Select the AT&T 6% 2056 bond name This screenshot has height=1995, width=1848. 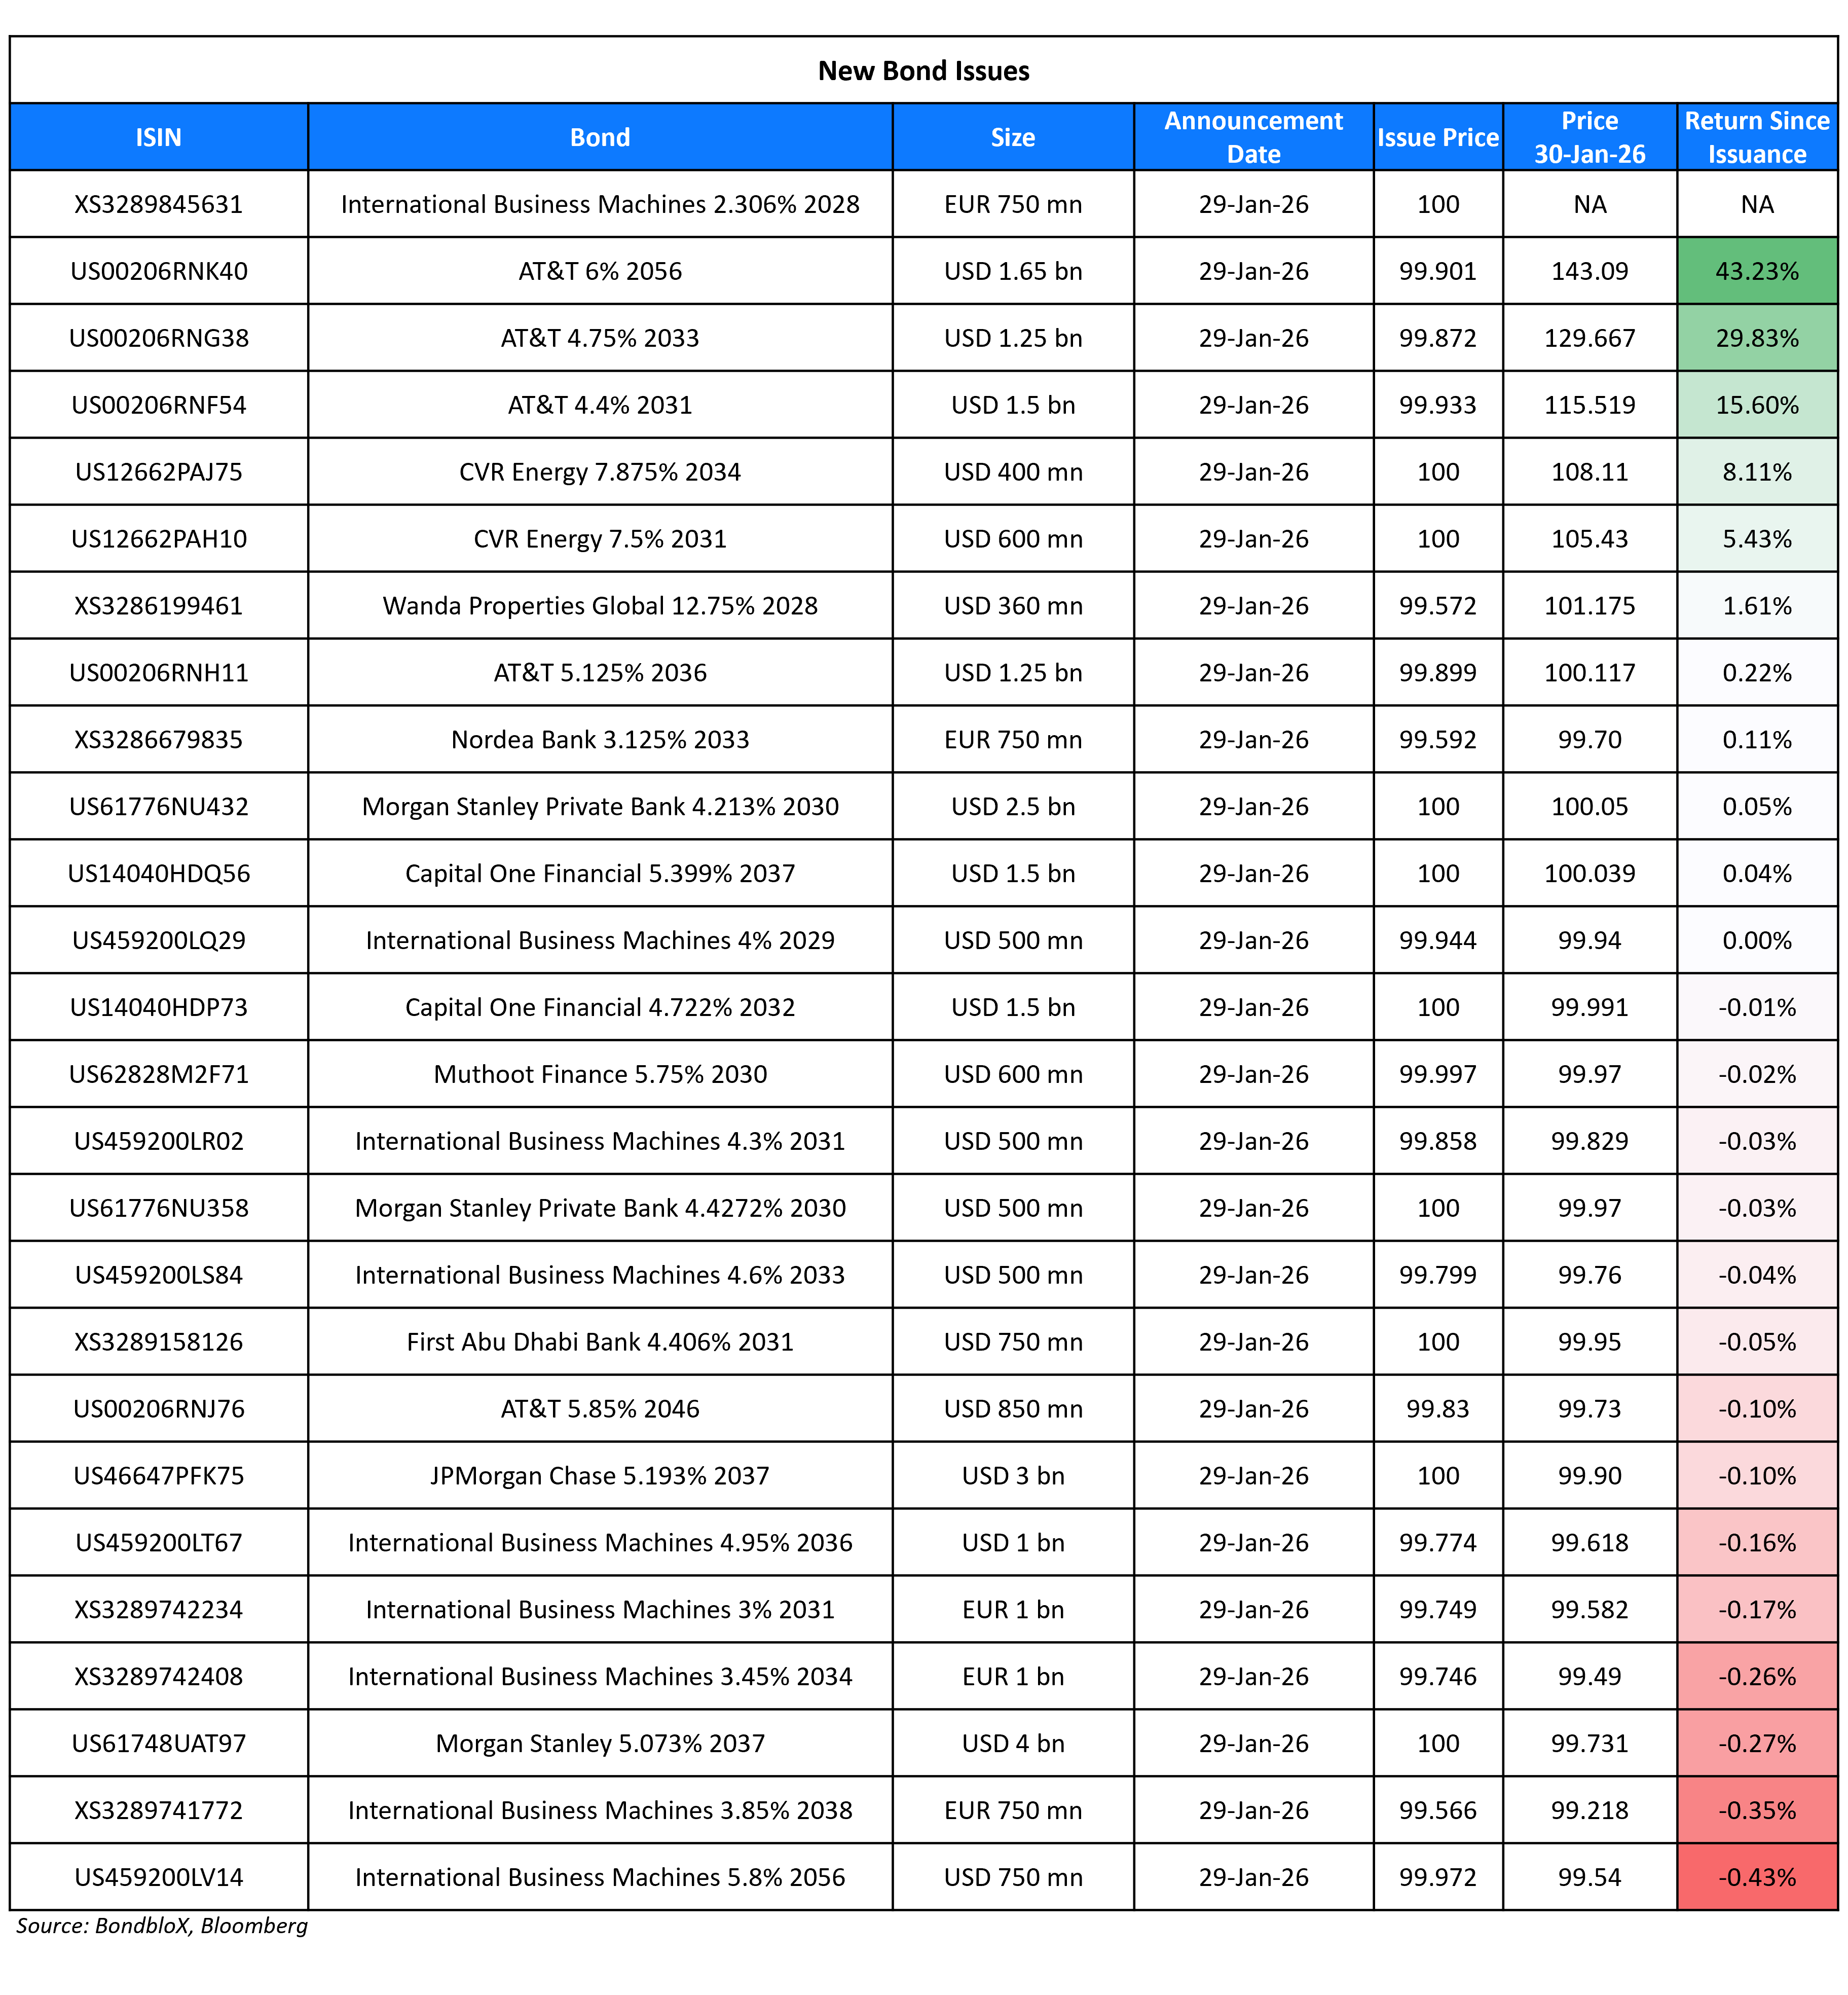point(600,271)
